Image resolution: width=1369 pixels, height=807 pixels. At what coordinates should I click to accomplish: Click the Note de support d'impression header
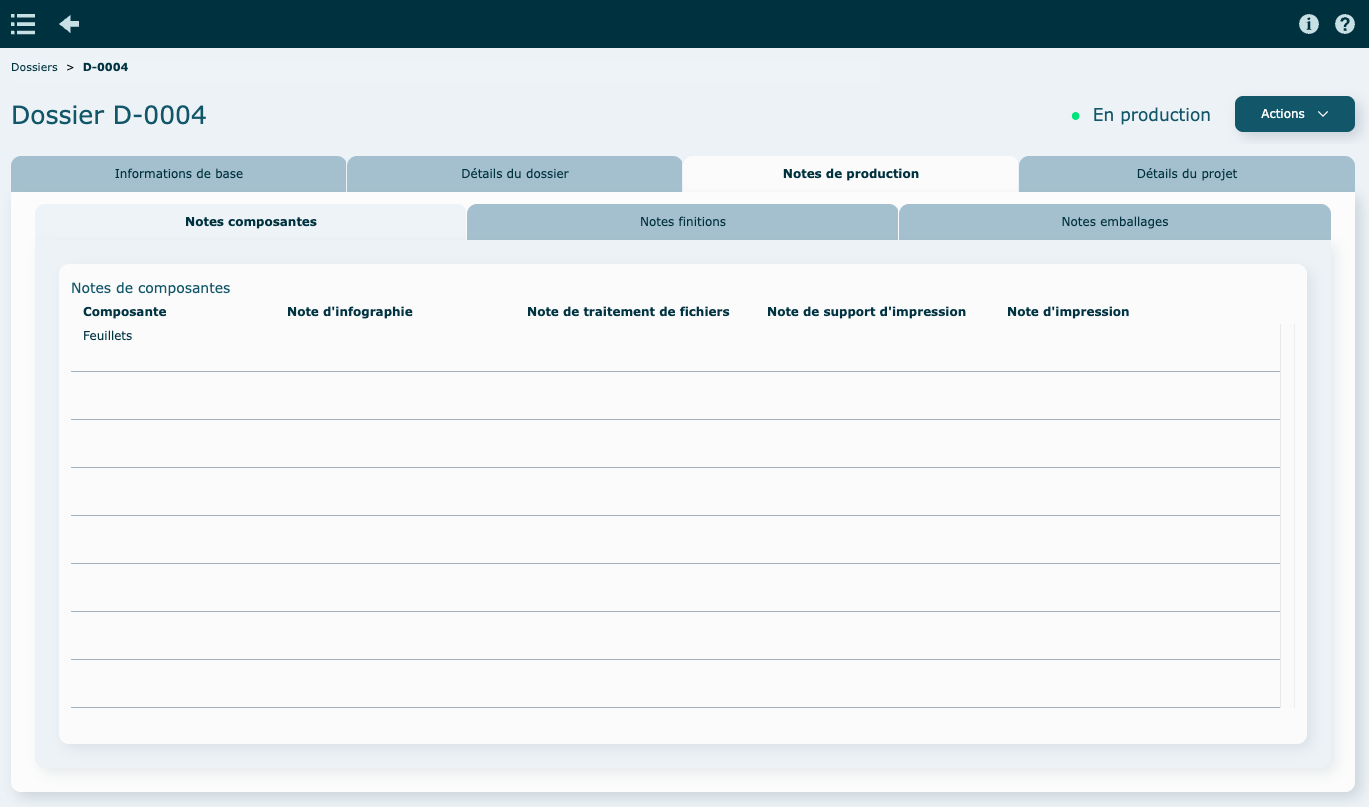tap(866, 312)
